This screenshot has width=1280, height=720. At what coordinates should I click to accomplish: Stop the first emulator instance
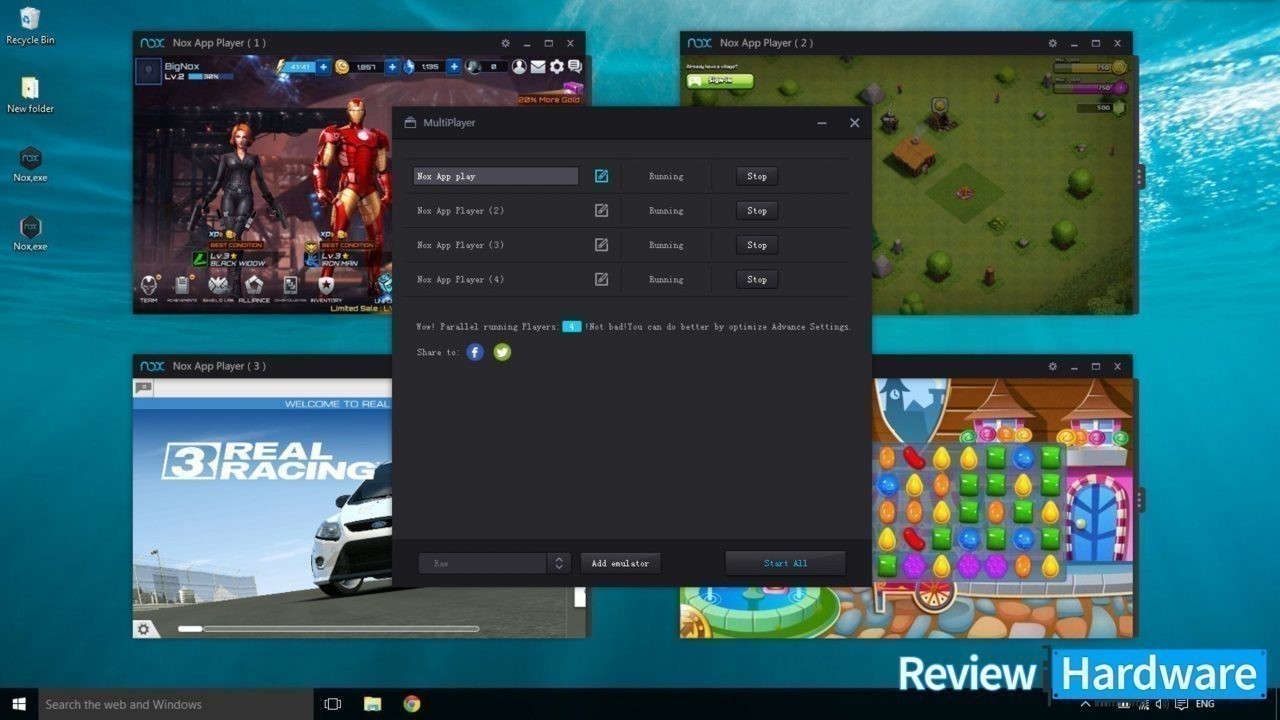point(757,176)
